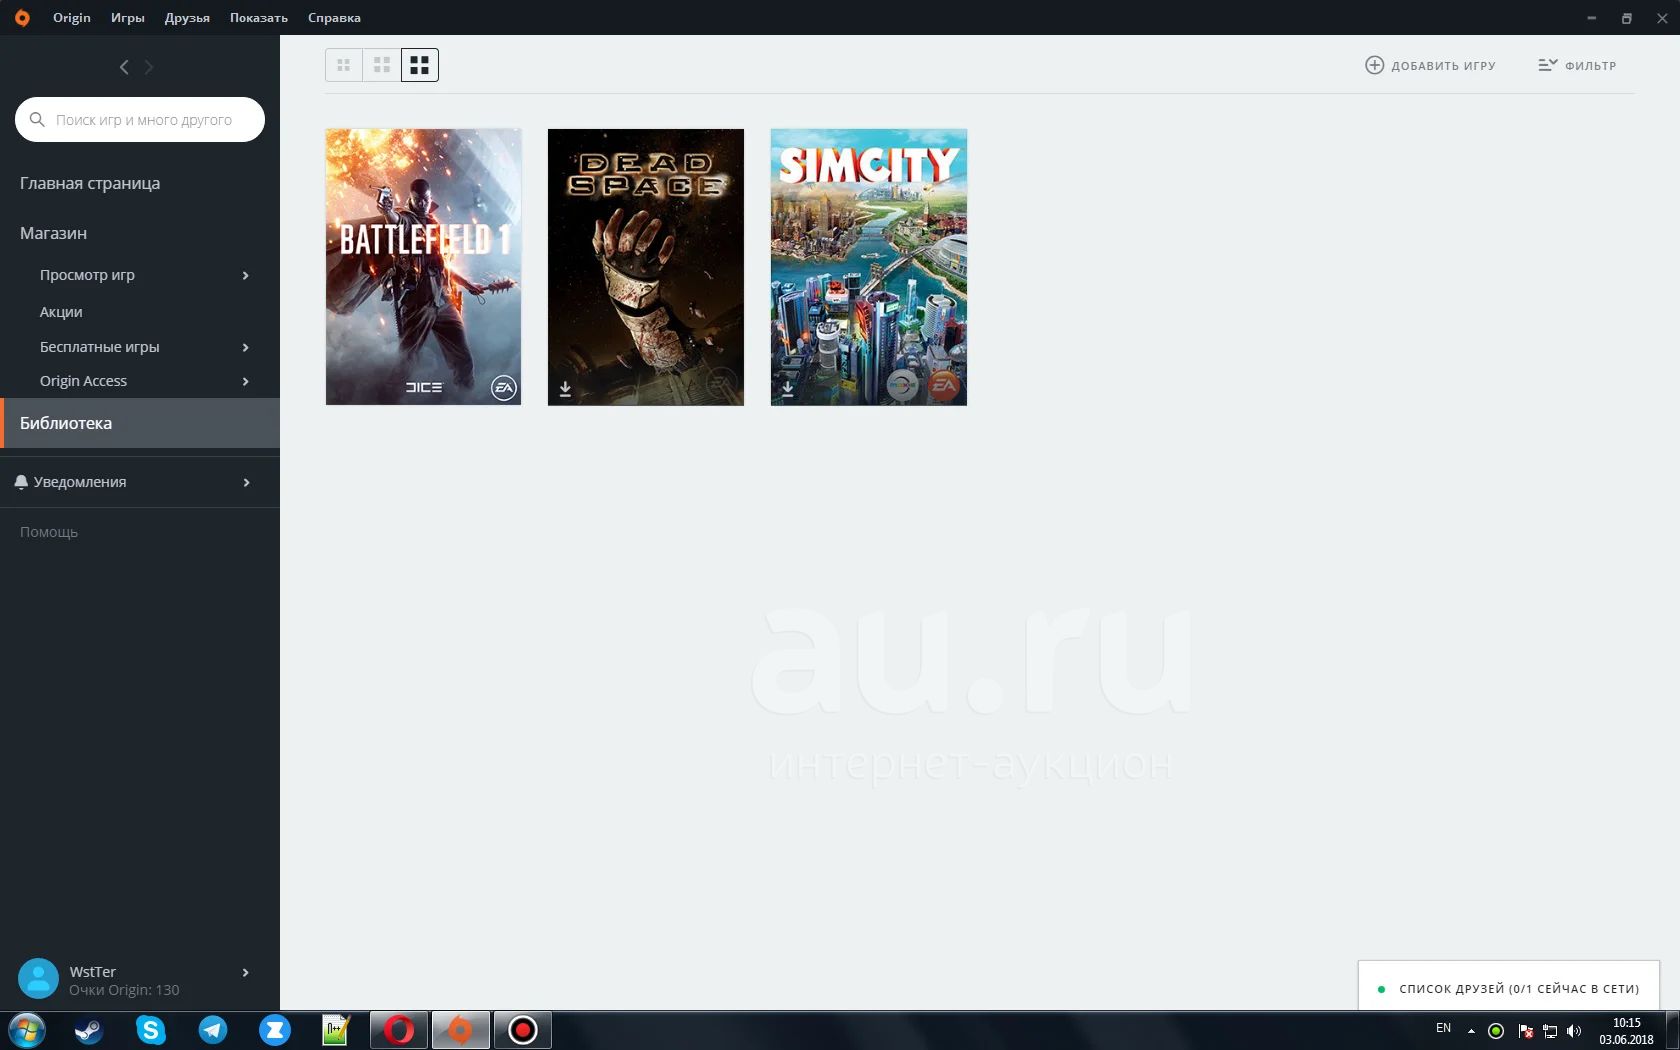
Task: Open Telegram from the taskbar
Action: point(213,1030)
